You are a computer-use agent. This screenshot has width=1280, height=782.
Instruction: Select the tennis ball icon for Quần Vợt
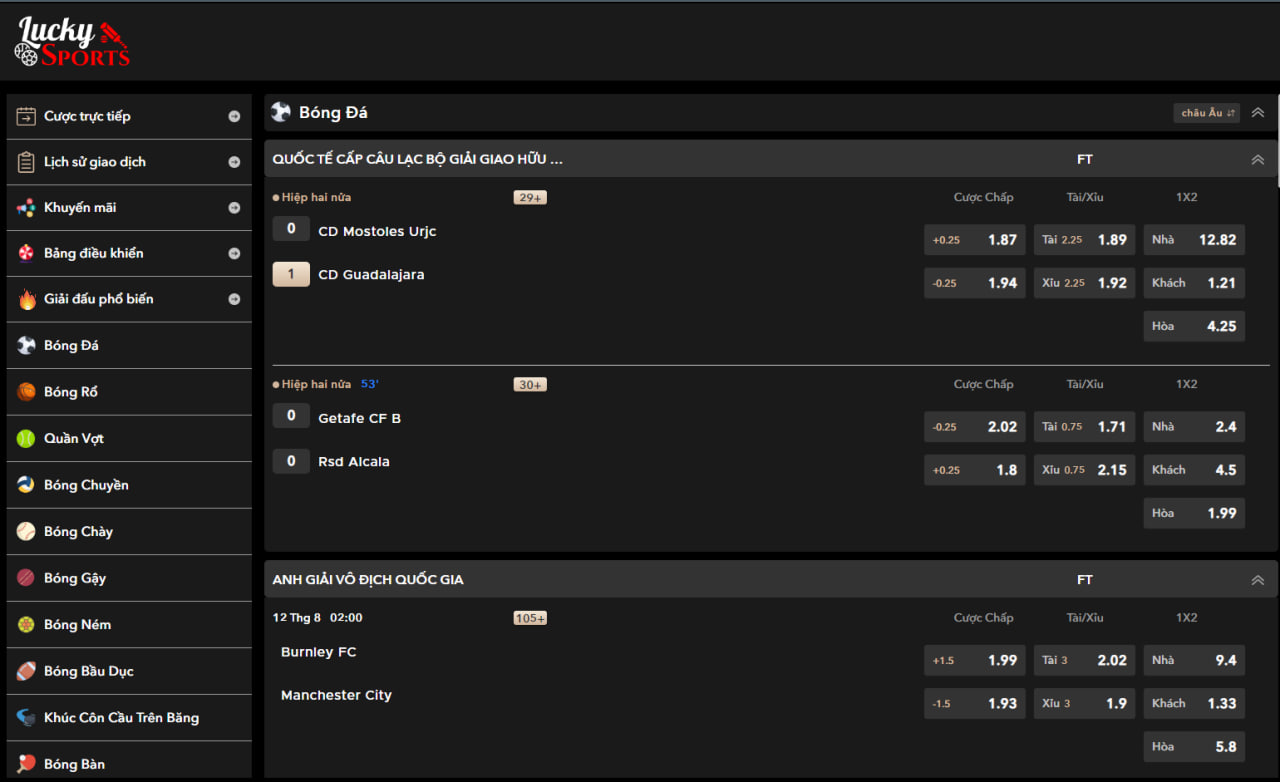(26, 438)
